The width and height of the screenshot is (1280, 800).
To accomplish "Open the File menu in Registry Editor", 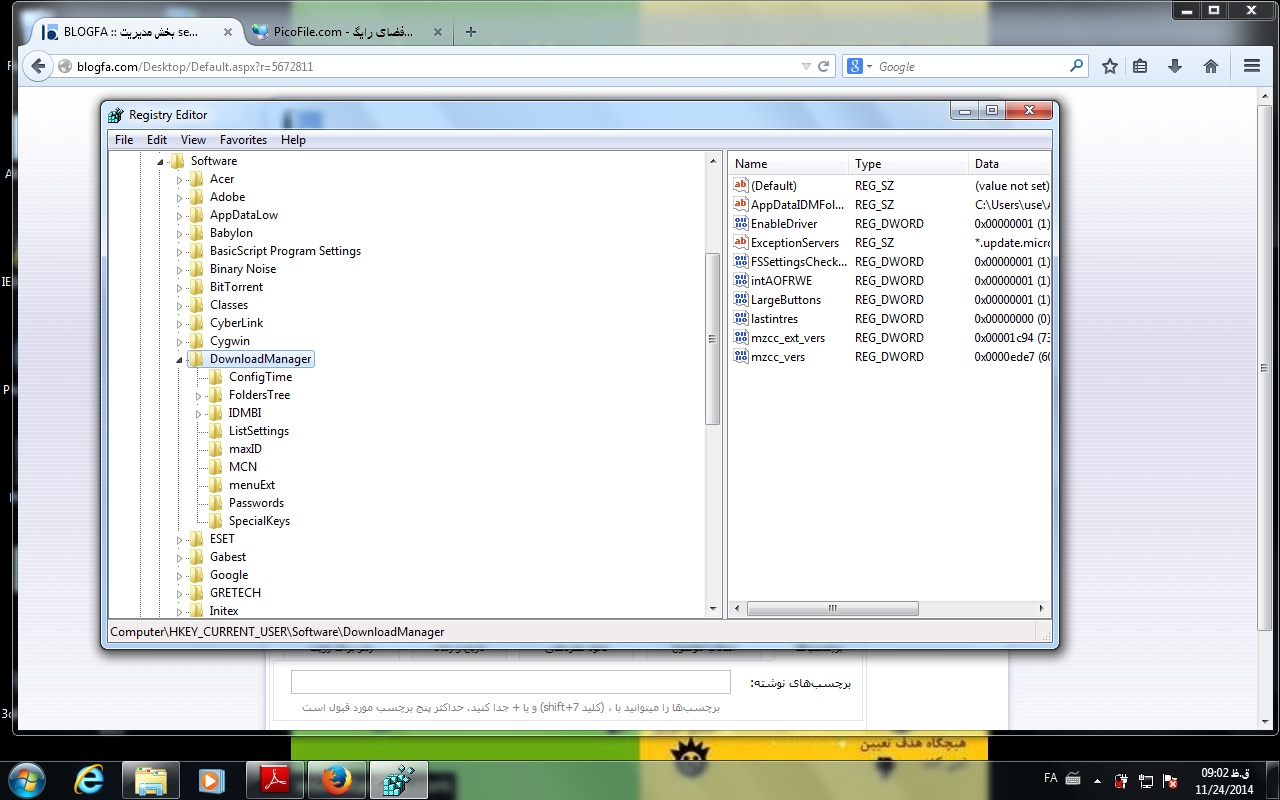I will [124, 140].
